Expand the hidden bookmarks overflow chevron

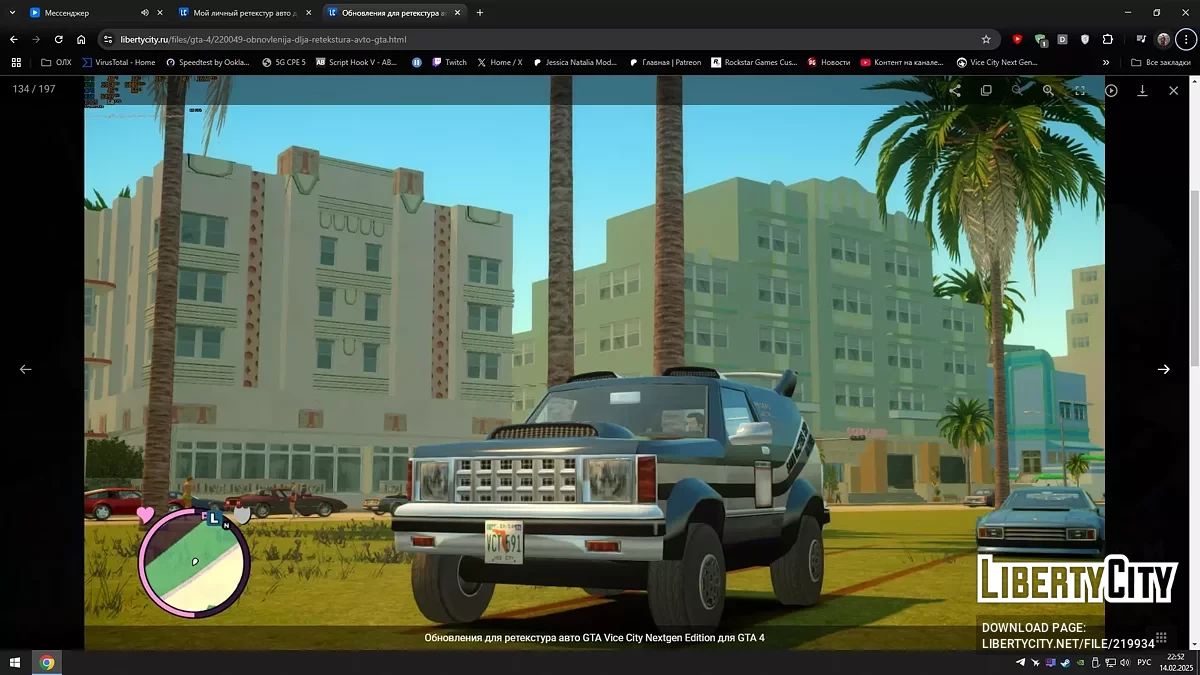pos(1105,62)
